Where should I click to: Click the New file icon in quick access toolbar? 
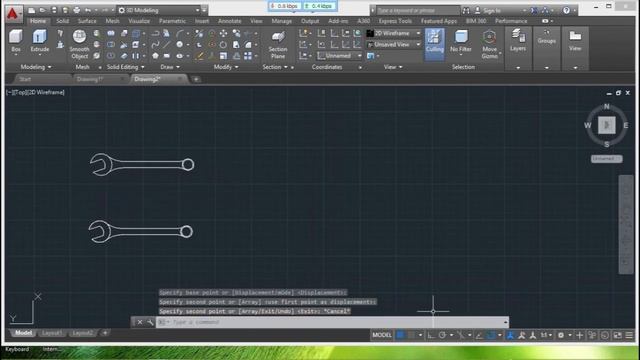pyautogui.click(x=31, y=10)
